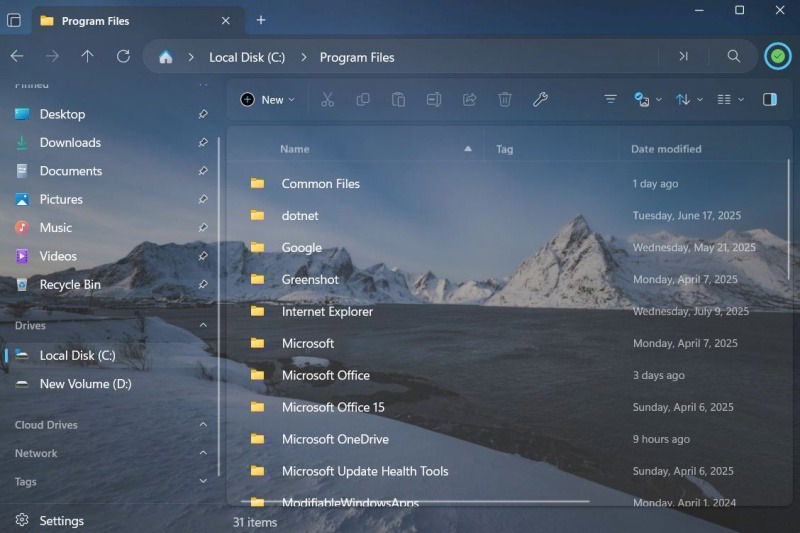The width and height of the screenshot is (800, 533).
Task: Collapse the Drives section in sidebar
Action: pyautogui.click(x=203, y=326)
